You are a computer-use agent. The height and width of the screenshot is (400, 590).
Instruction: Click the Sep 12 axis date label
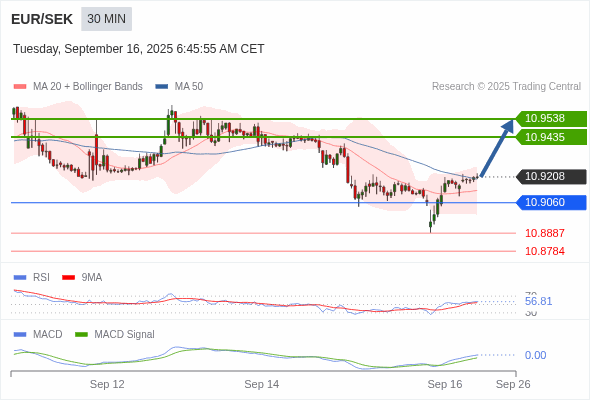[x=107, y=384]
